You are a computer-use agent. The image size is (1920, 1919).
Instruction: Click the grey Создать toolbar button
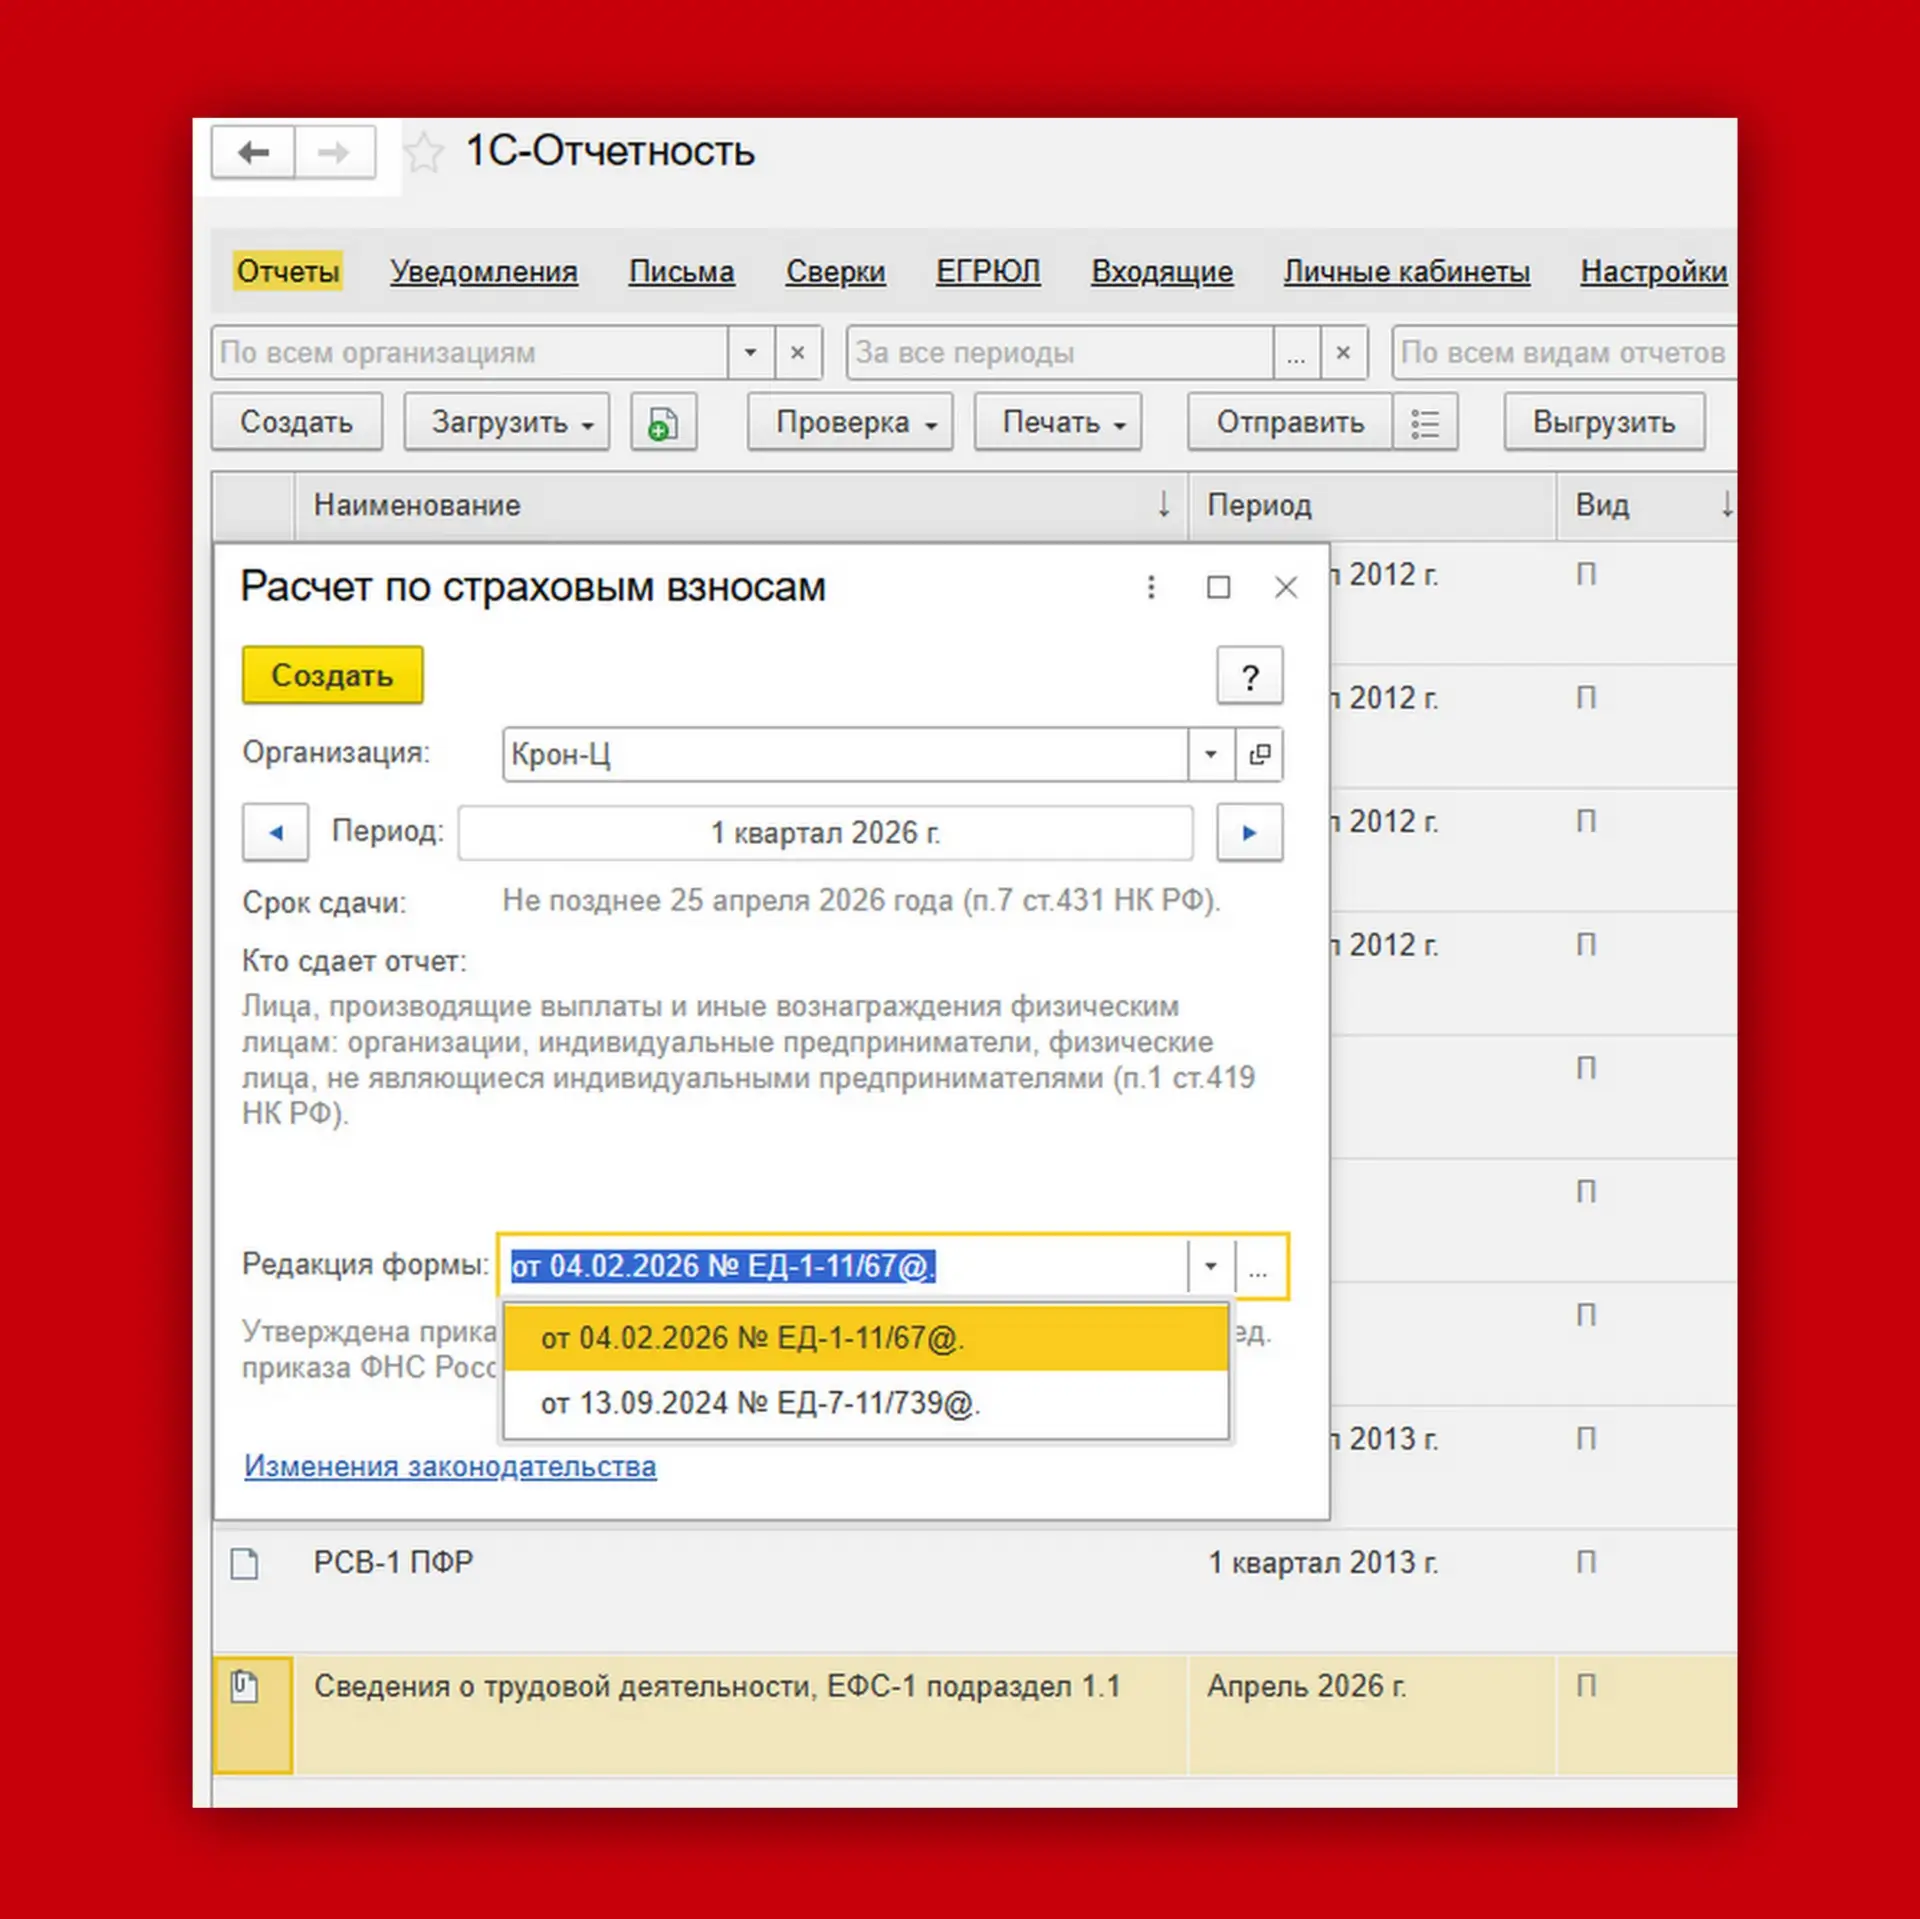pos(296,423)
